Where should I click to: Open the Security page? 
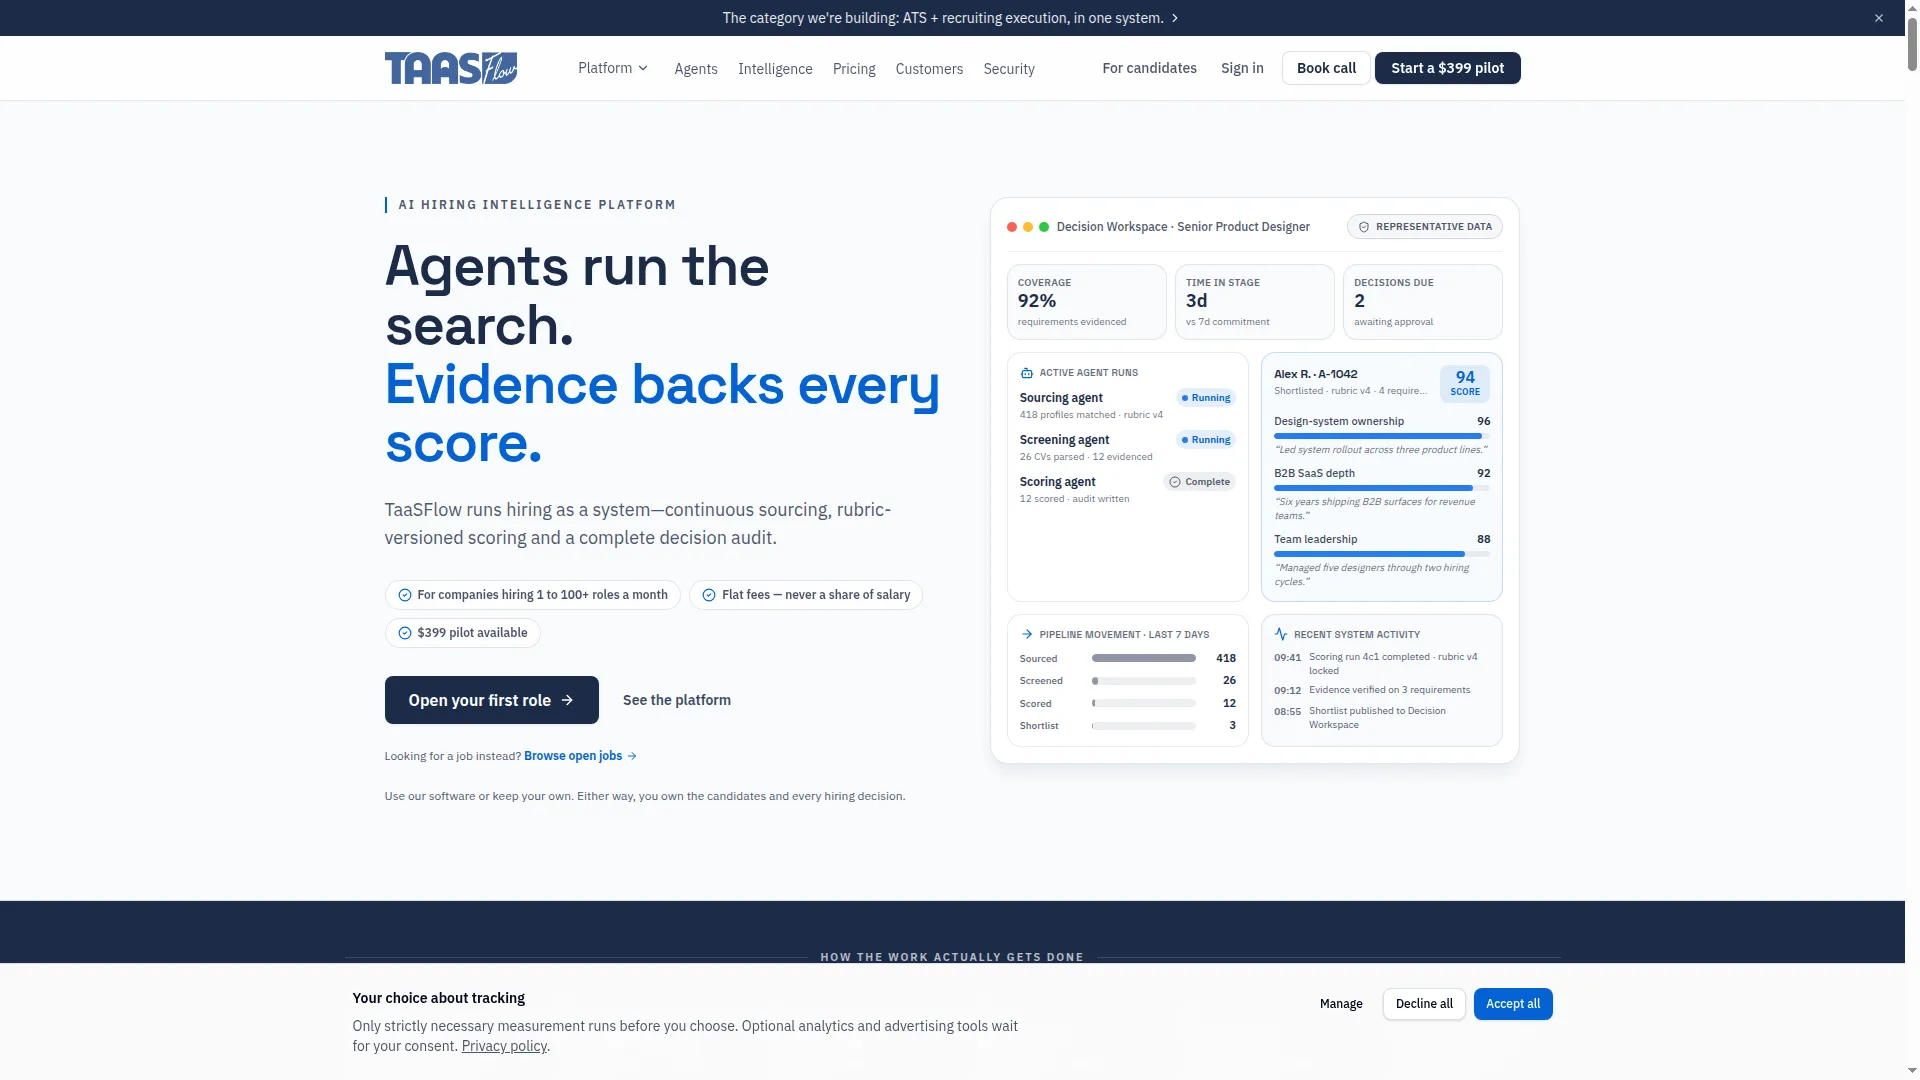coord(1009,69)
